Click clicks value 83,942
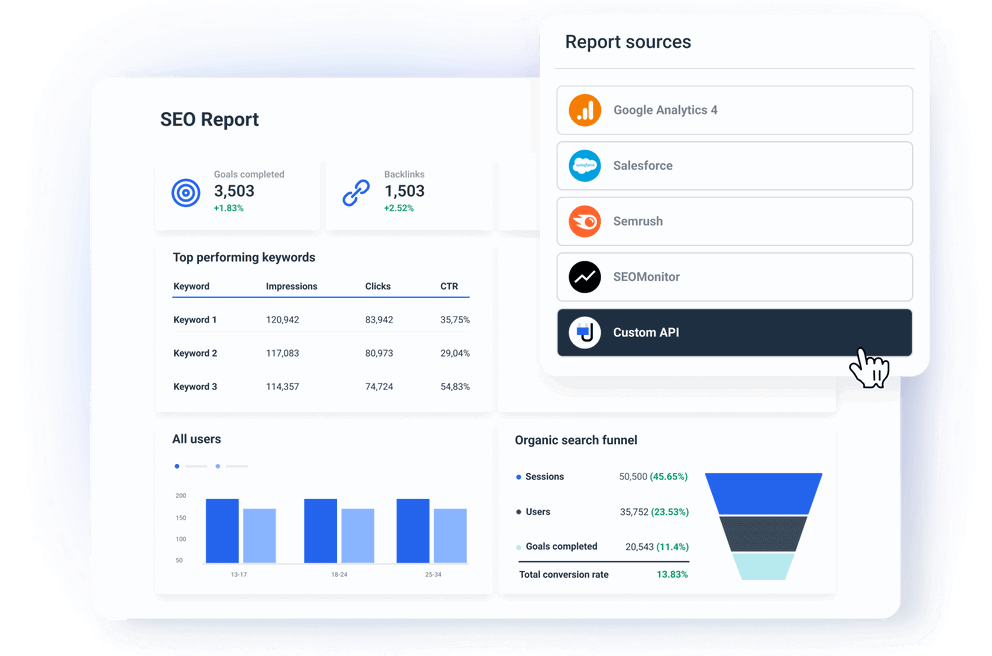Screen dimensions: 992x656 click(379, 320)
